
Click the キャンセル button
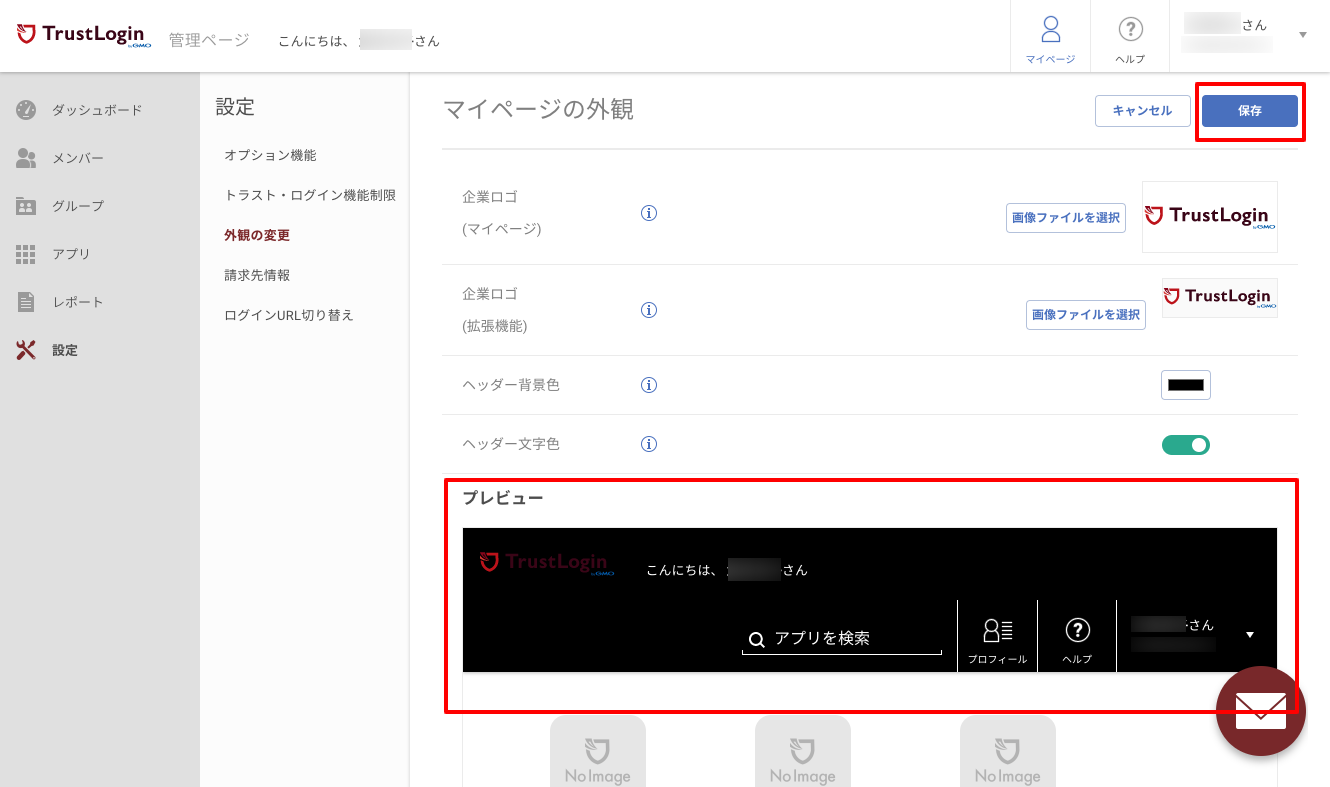(x=1142, y=111)
